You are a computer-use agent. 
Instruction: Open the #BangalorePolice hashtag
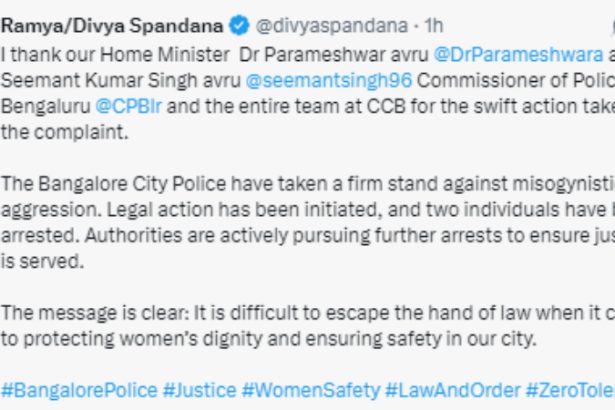(79, 390)
